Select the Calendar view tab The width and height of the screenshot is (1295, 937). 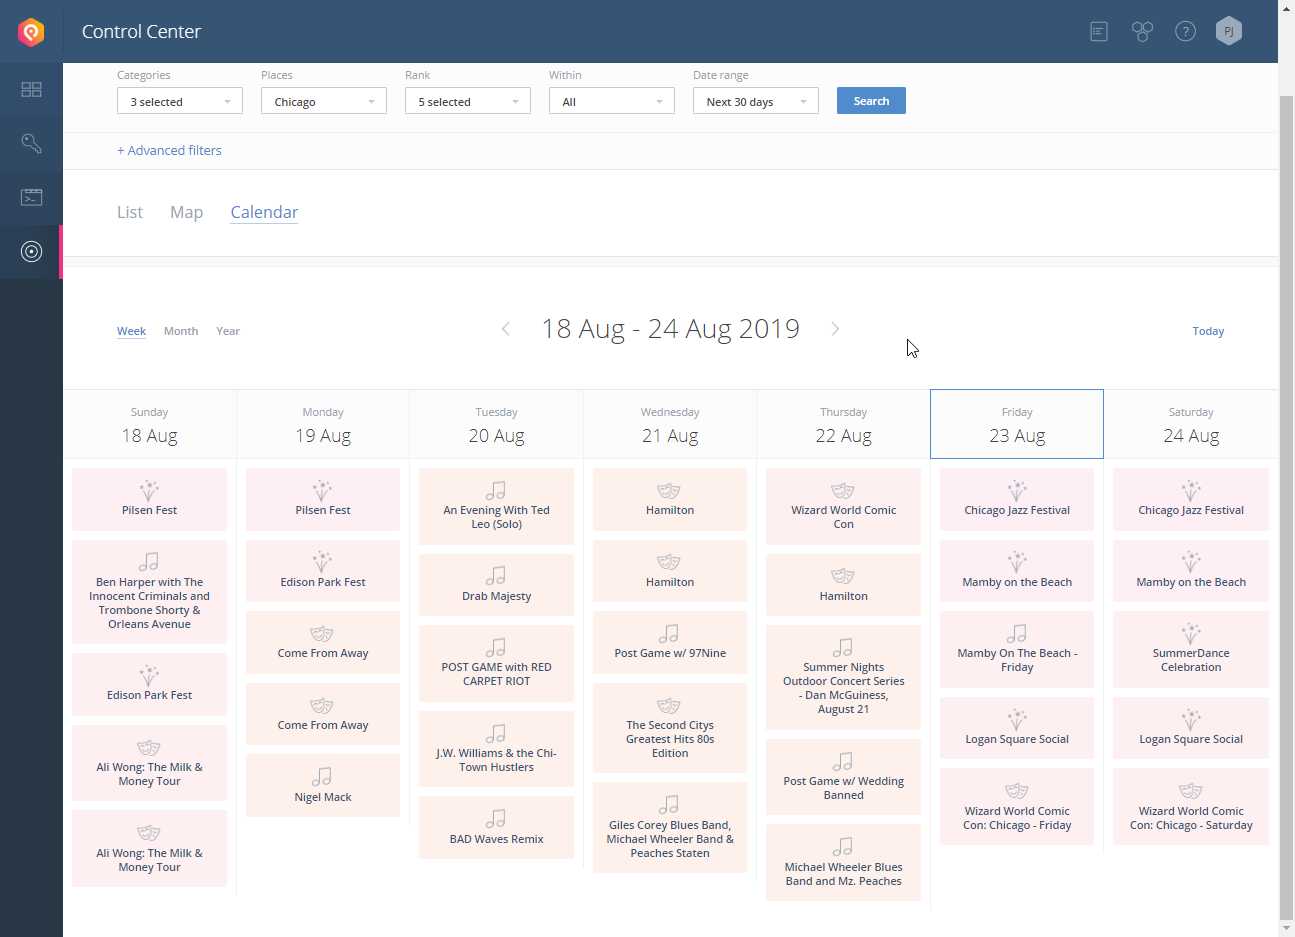tap(264, 212)
